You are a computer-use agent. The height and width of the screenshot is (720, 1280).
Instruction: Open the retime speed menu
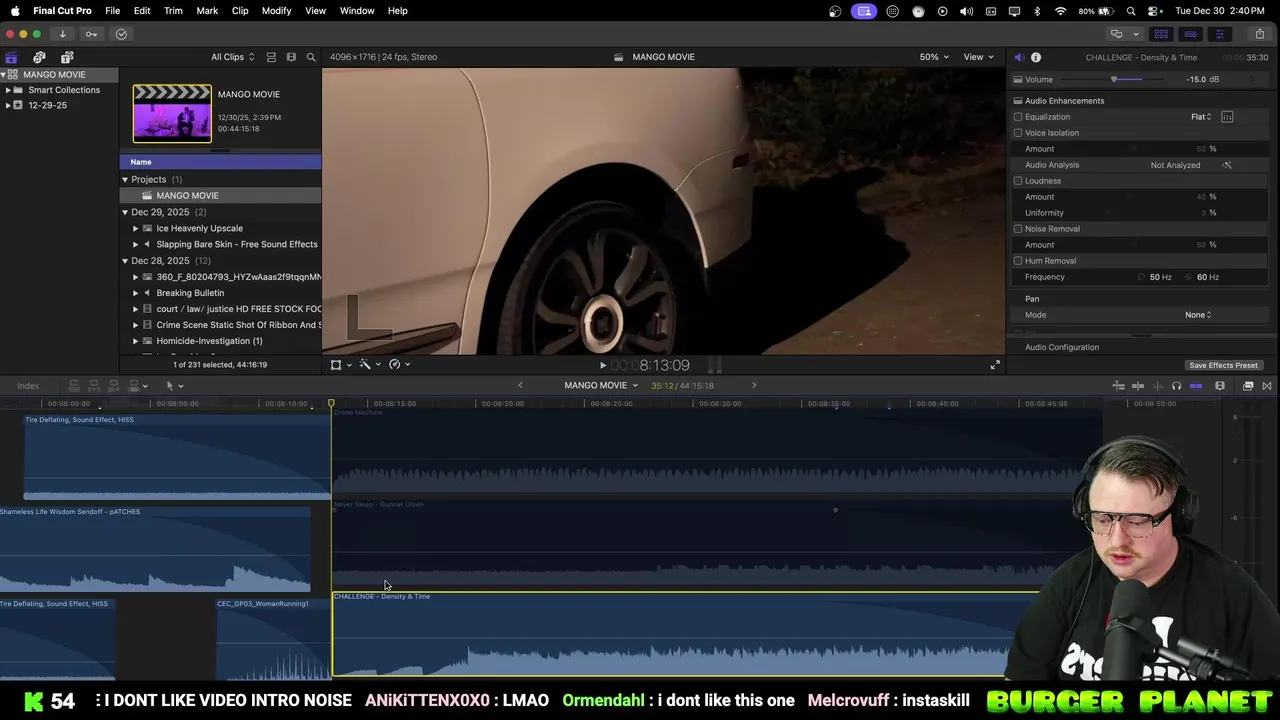(399, 365)
